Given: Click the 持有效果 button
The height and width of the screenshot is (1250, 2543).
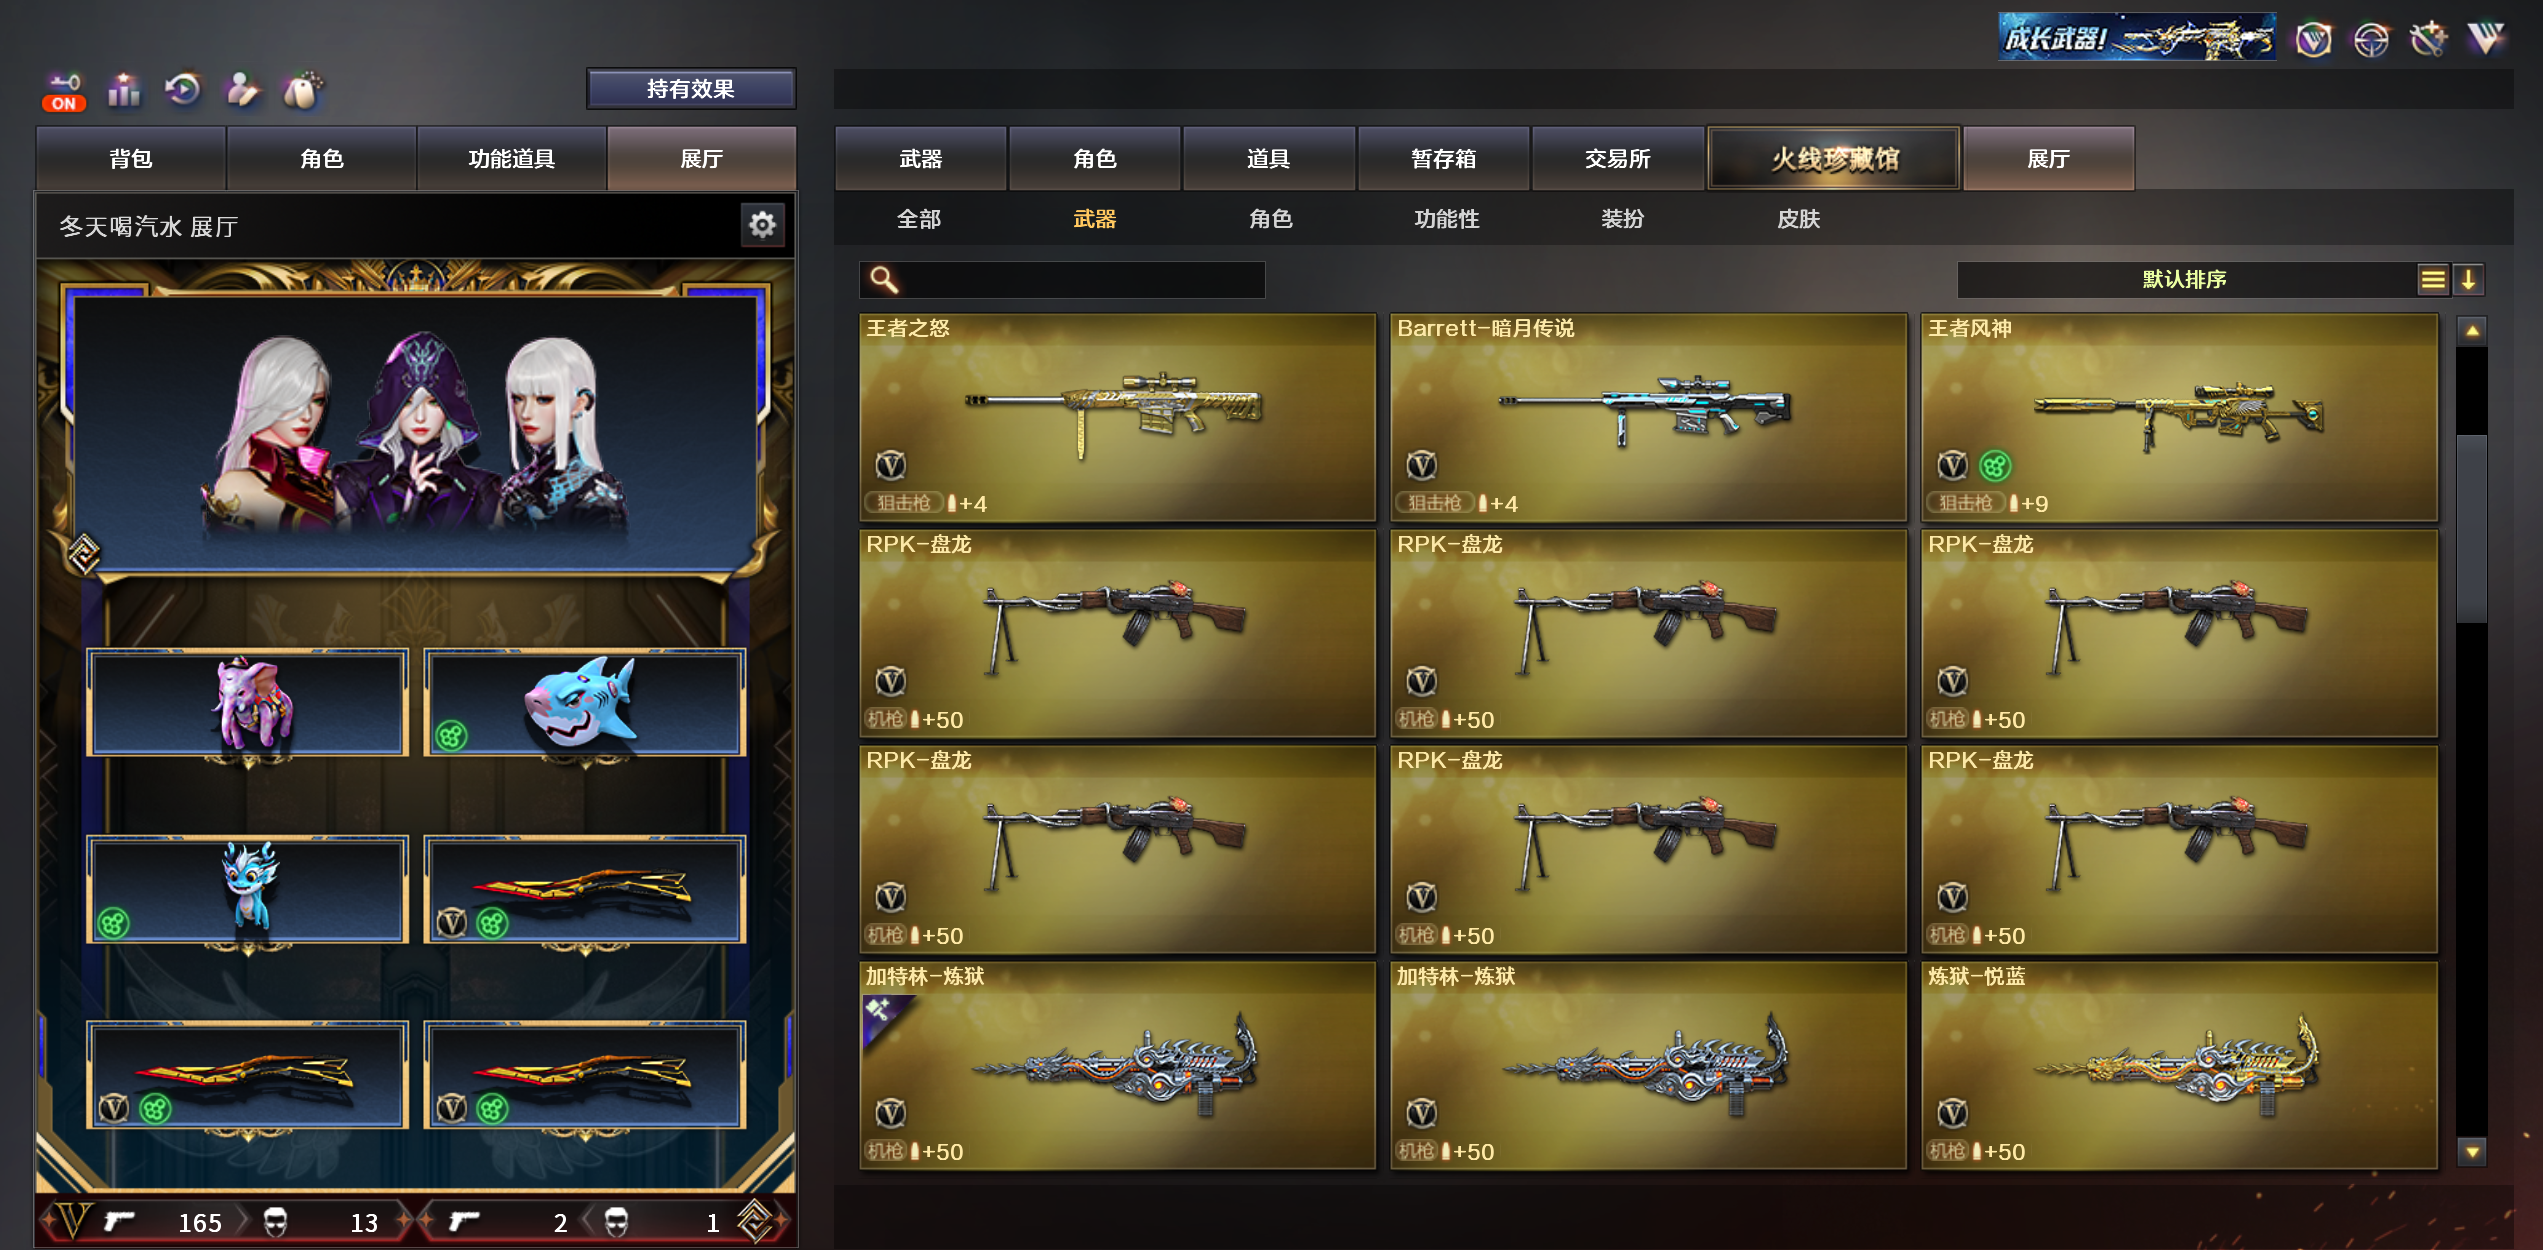Looking at the screenshot, I should point(691,89).
